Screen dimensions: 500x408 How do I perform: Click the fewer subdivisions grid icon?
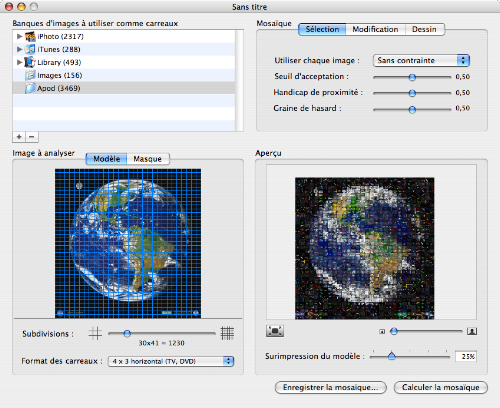pos(95,333)
